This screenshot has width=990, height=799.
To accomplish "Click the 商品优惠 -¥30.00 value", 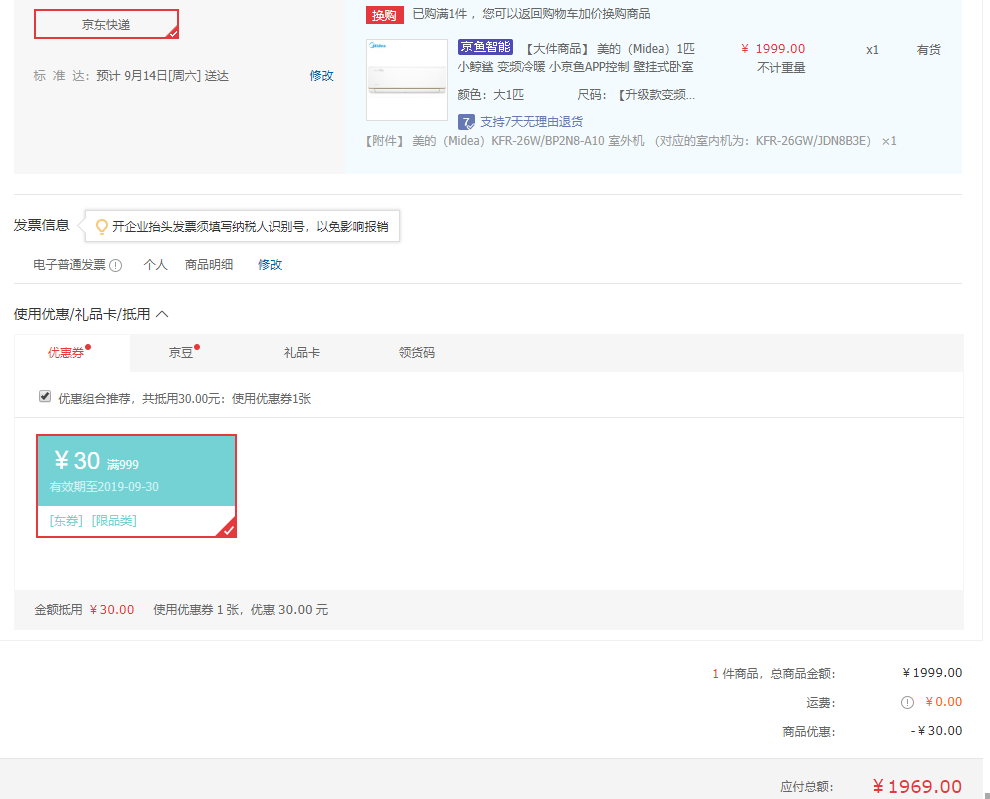I will pyautogui.click(x=936, y=731).
